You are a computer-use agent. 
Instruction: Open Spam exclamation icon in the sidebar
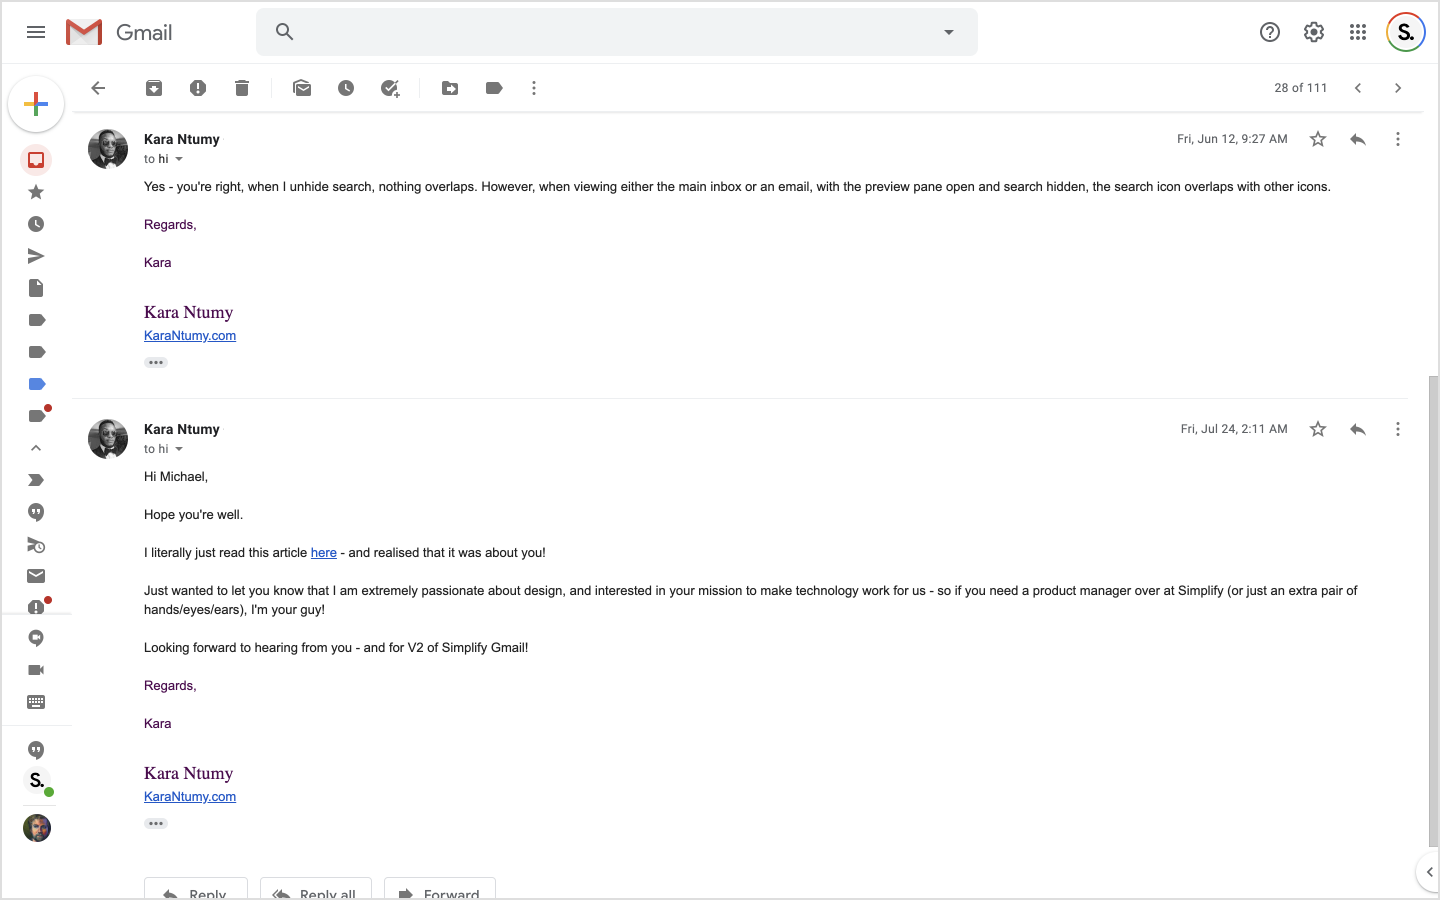point(36,607)
